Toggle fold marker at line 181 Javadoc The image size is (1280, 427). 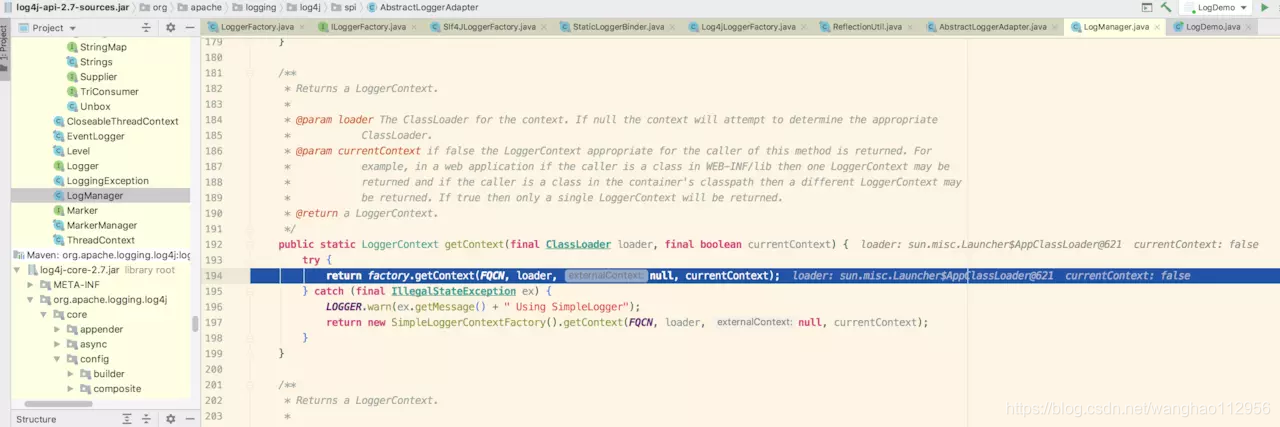pos(251,74)
